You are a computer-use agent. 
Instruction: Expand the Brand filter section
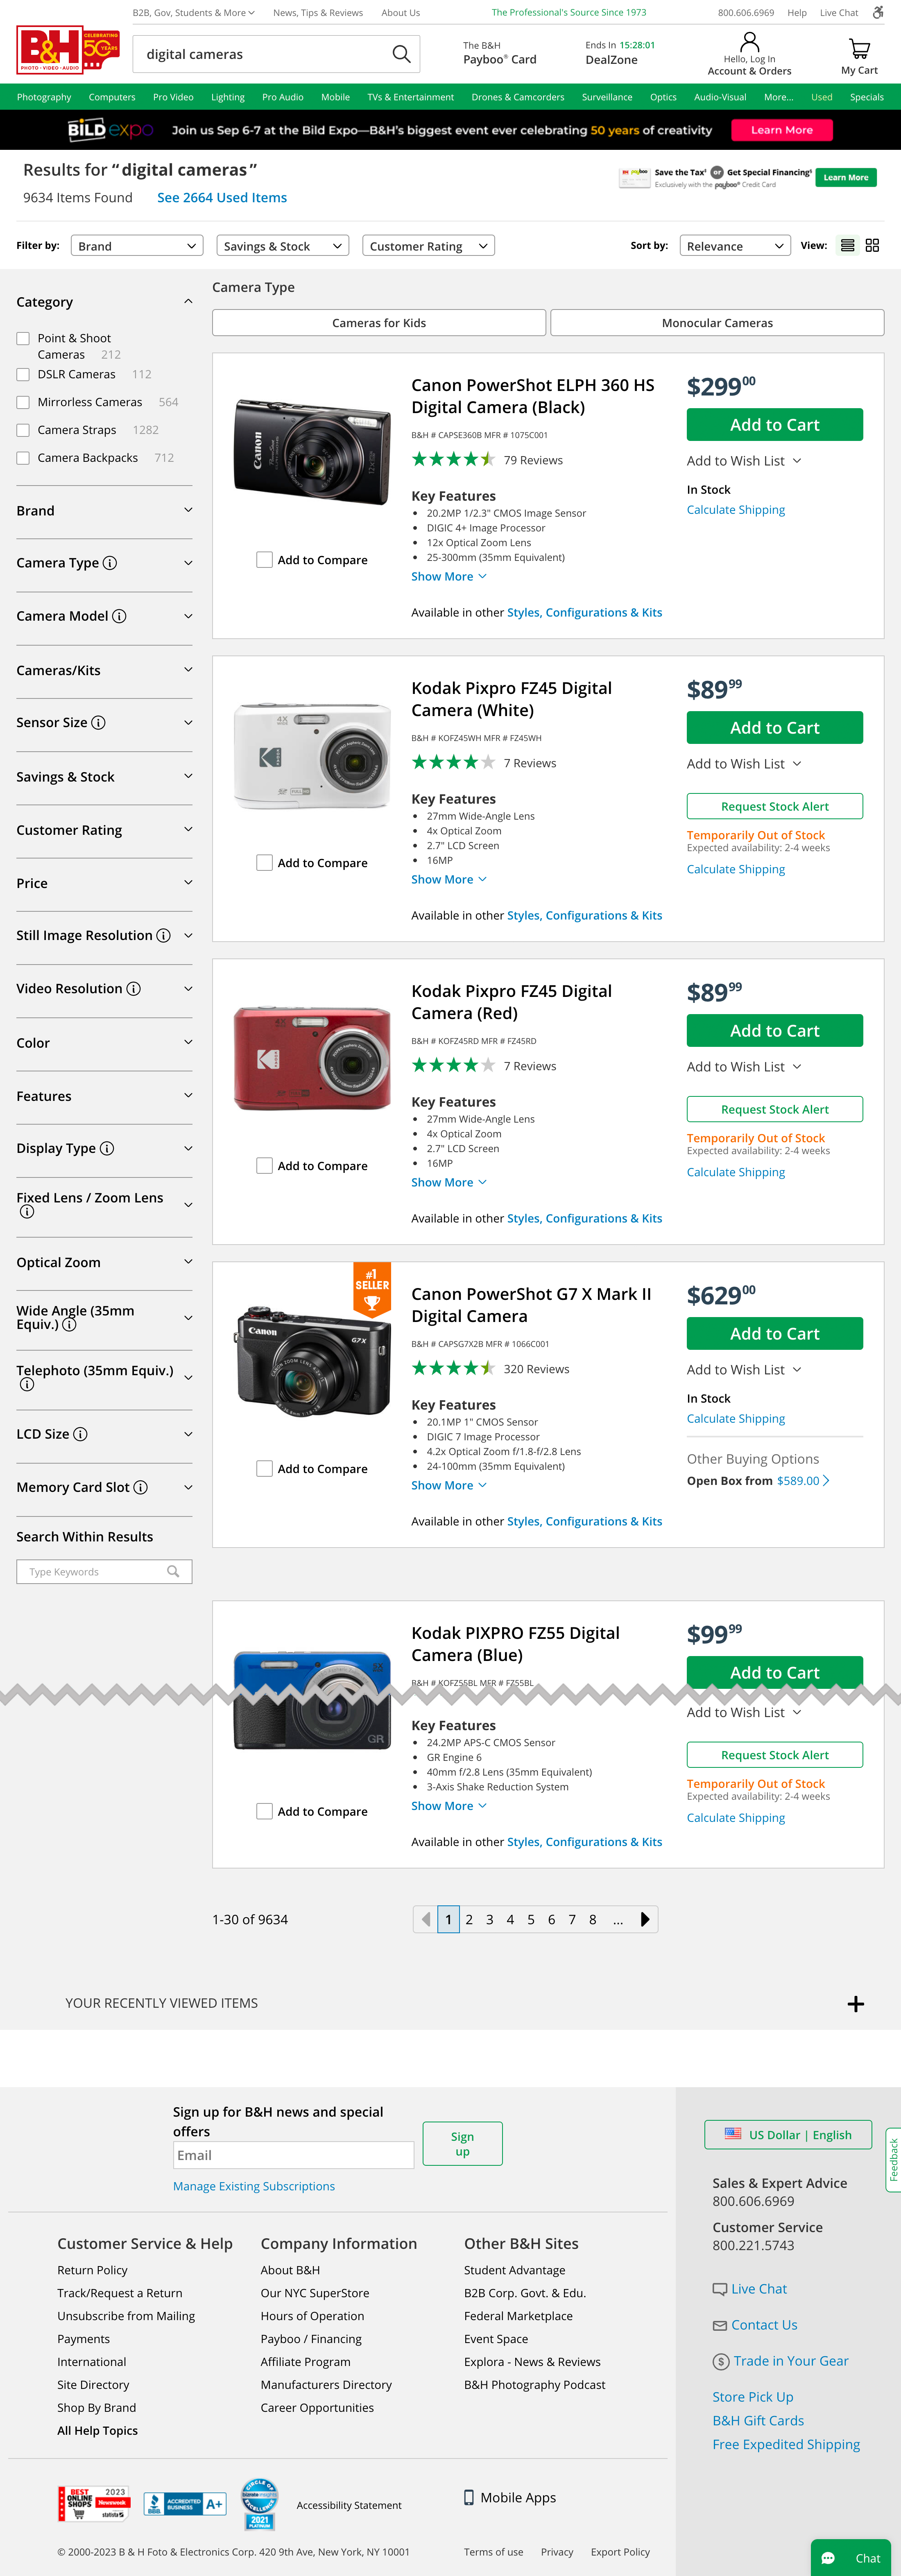(x=188, y=510)
